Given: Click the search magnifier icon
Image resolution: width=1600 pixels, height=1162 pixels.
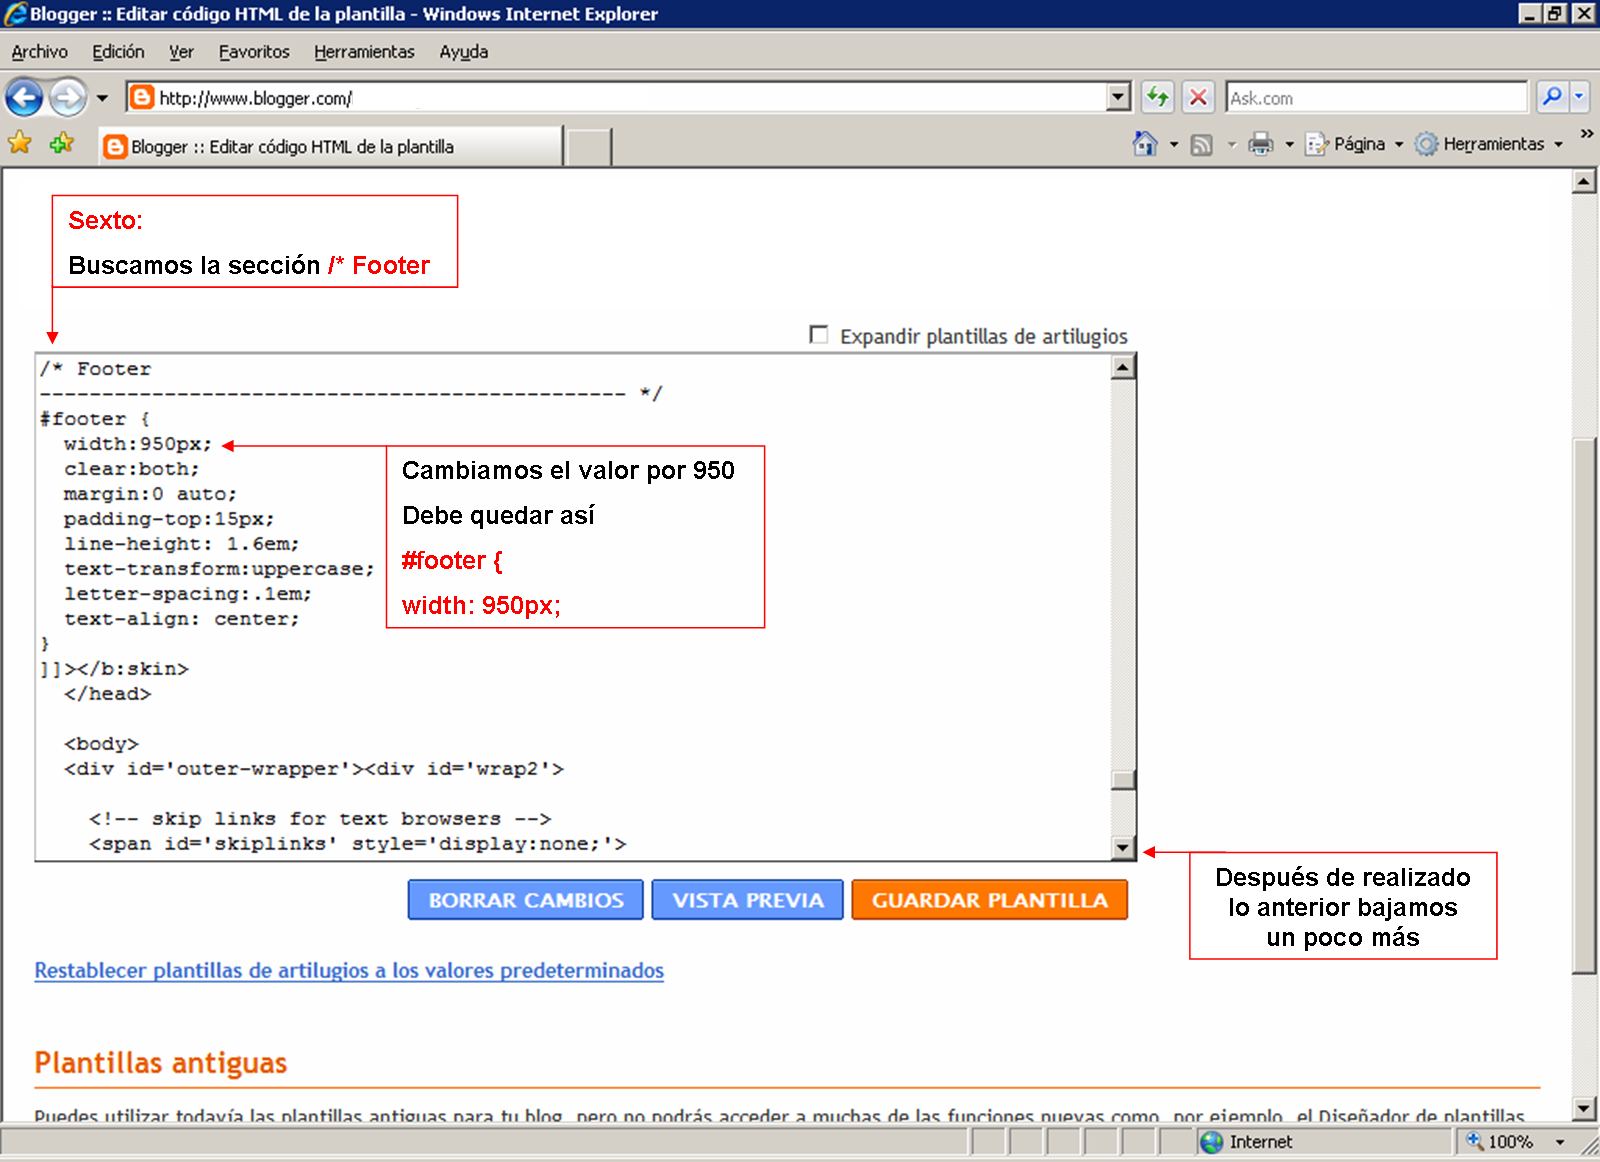Looking at the screenshot, I should [x=1552, y=97].
